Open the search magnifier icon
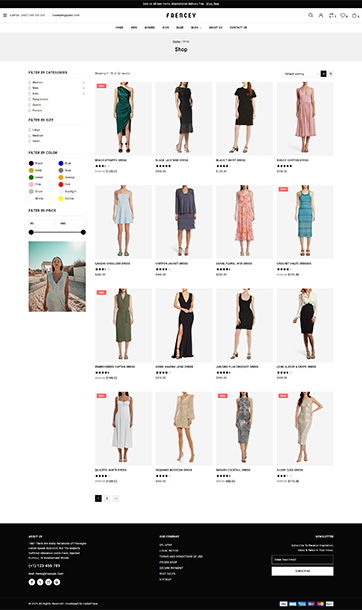 coord(310,15)
